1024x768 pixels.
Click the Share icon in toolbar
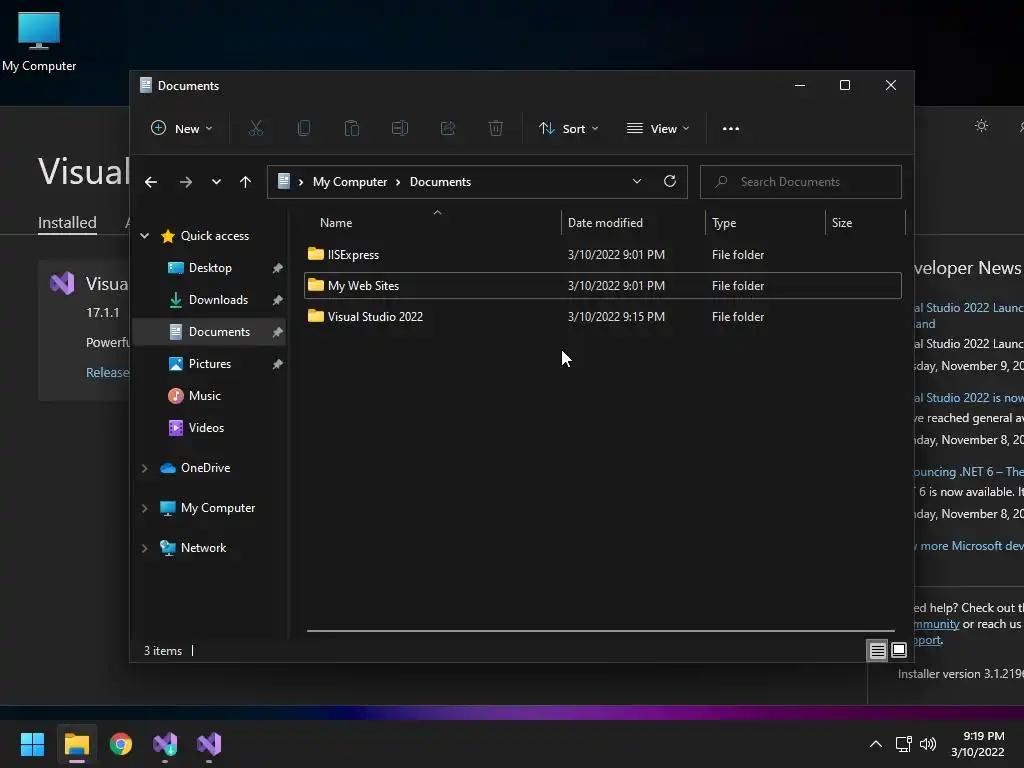click(x=448, y=129)
